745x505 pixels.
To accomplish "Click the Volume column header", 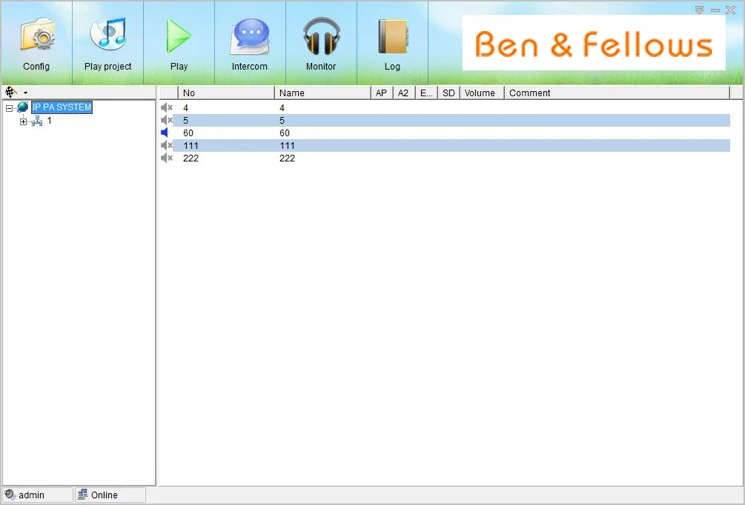I will point(482,93).
